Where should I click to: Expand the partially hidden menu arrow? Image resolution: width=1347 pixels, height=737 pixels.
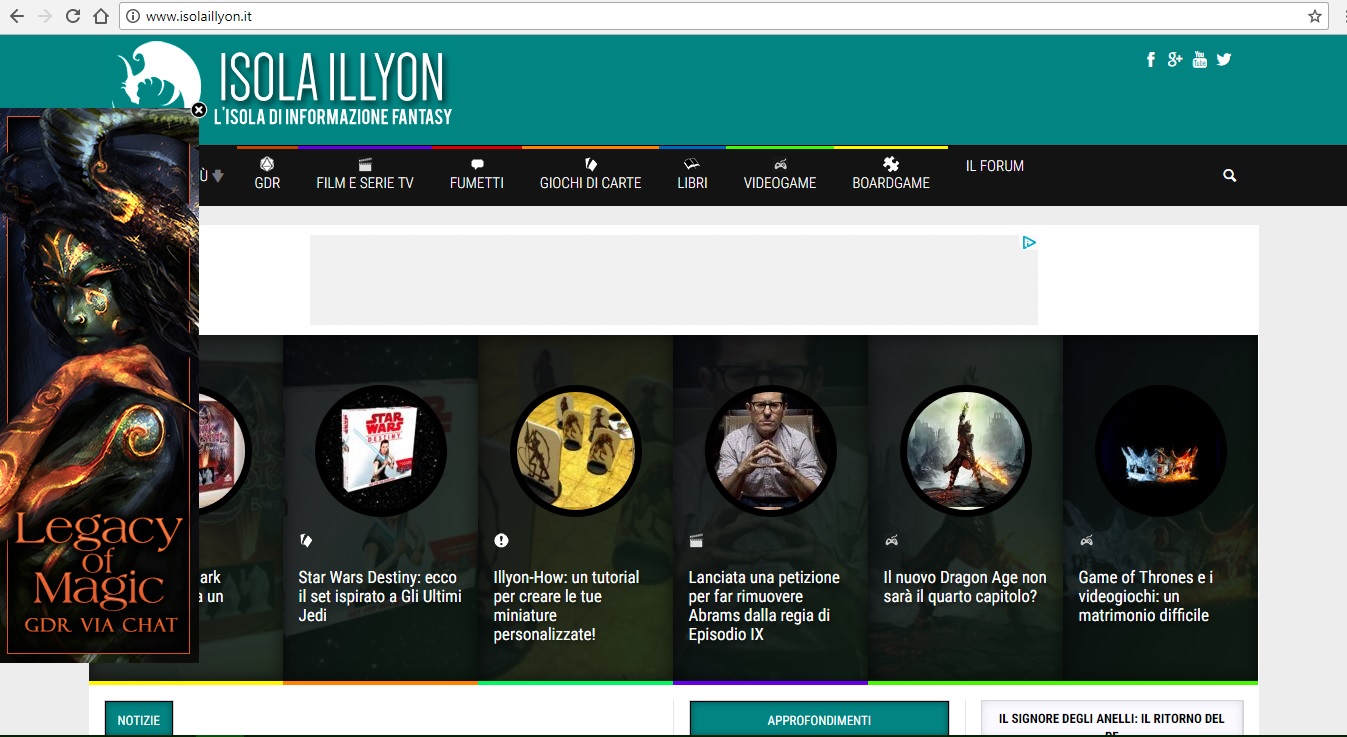(217, 176)
